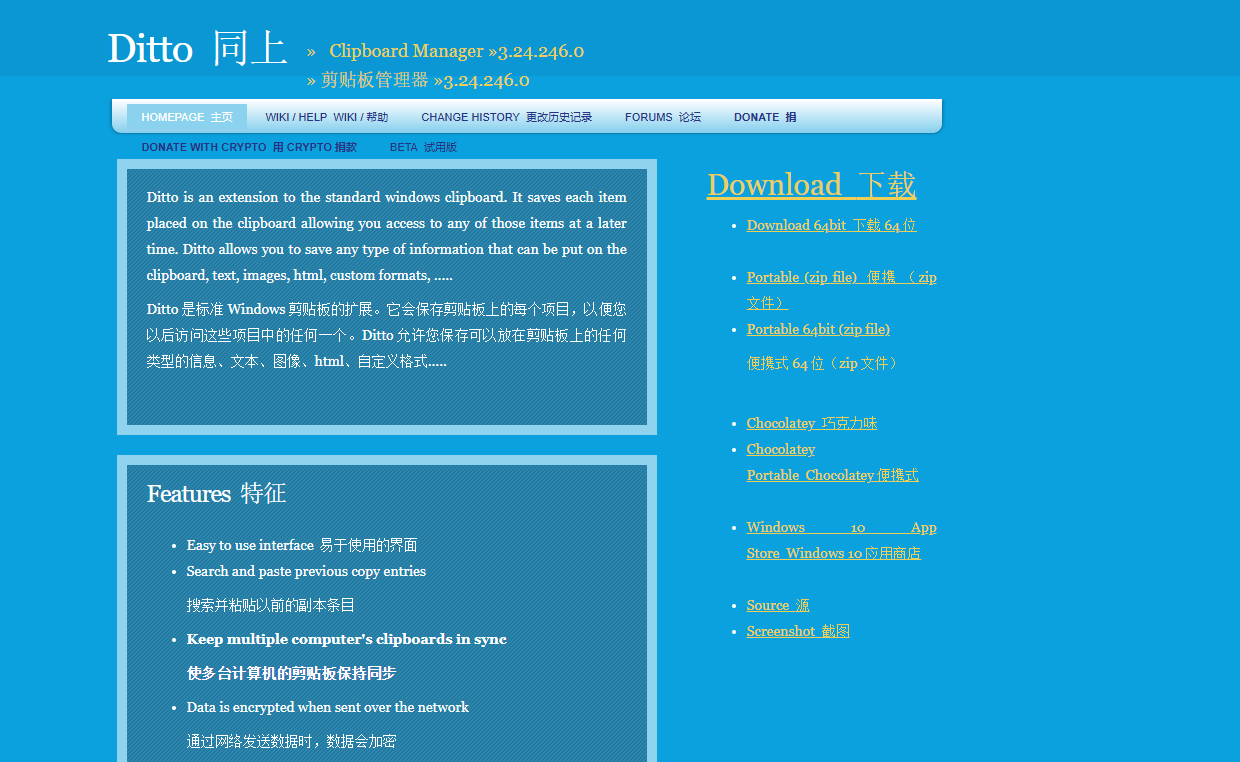1240x762 pixels.
Task: Click the Ditto site title
Action: 198,48
